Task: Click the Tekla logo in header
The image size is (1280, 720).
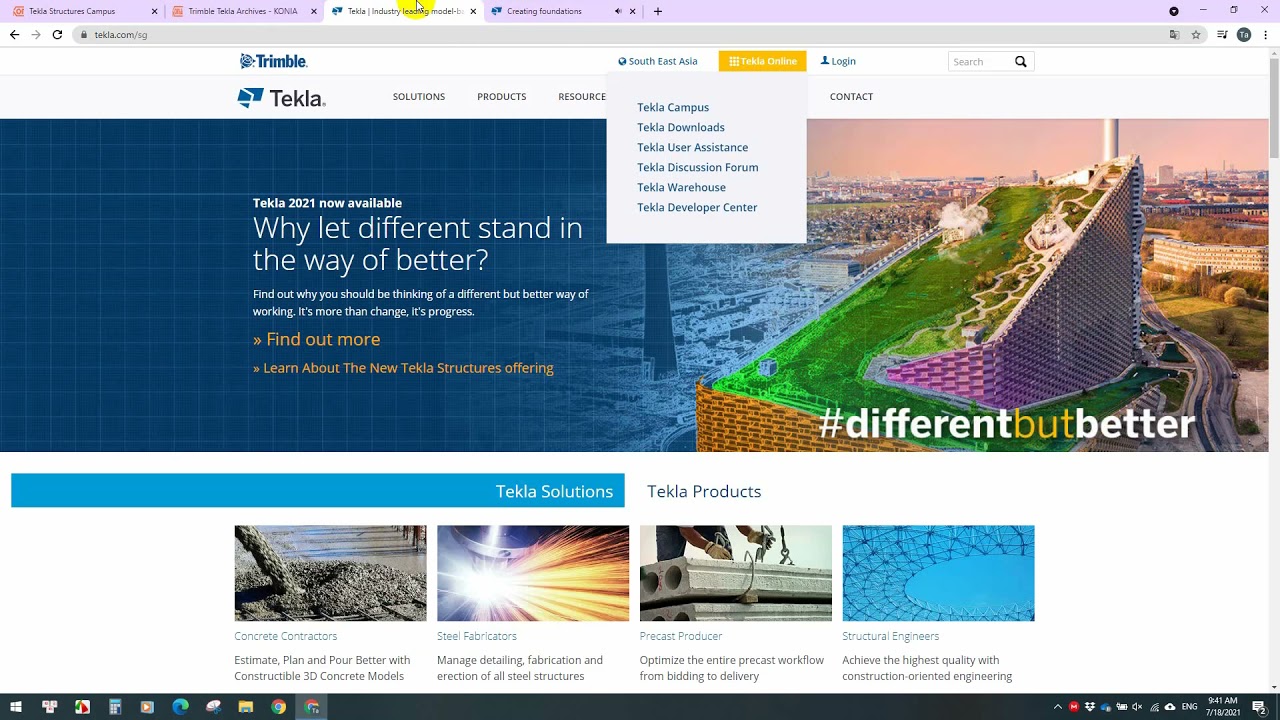Action: click(x=281, y=97)
